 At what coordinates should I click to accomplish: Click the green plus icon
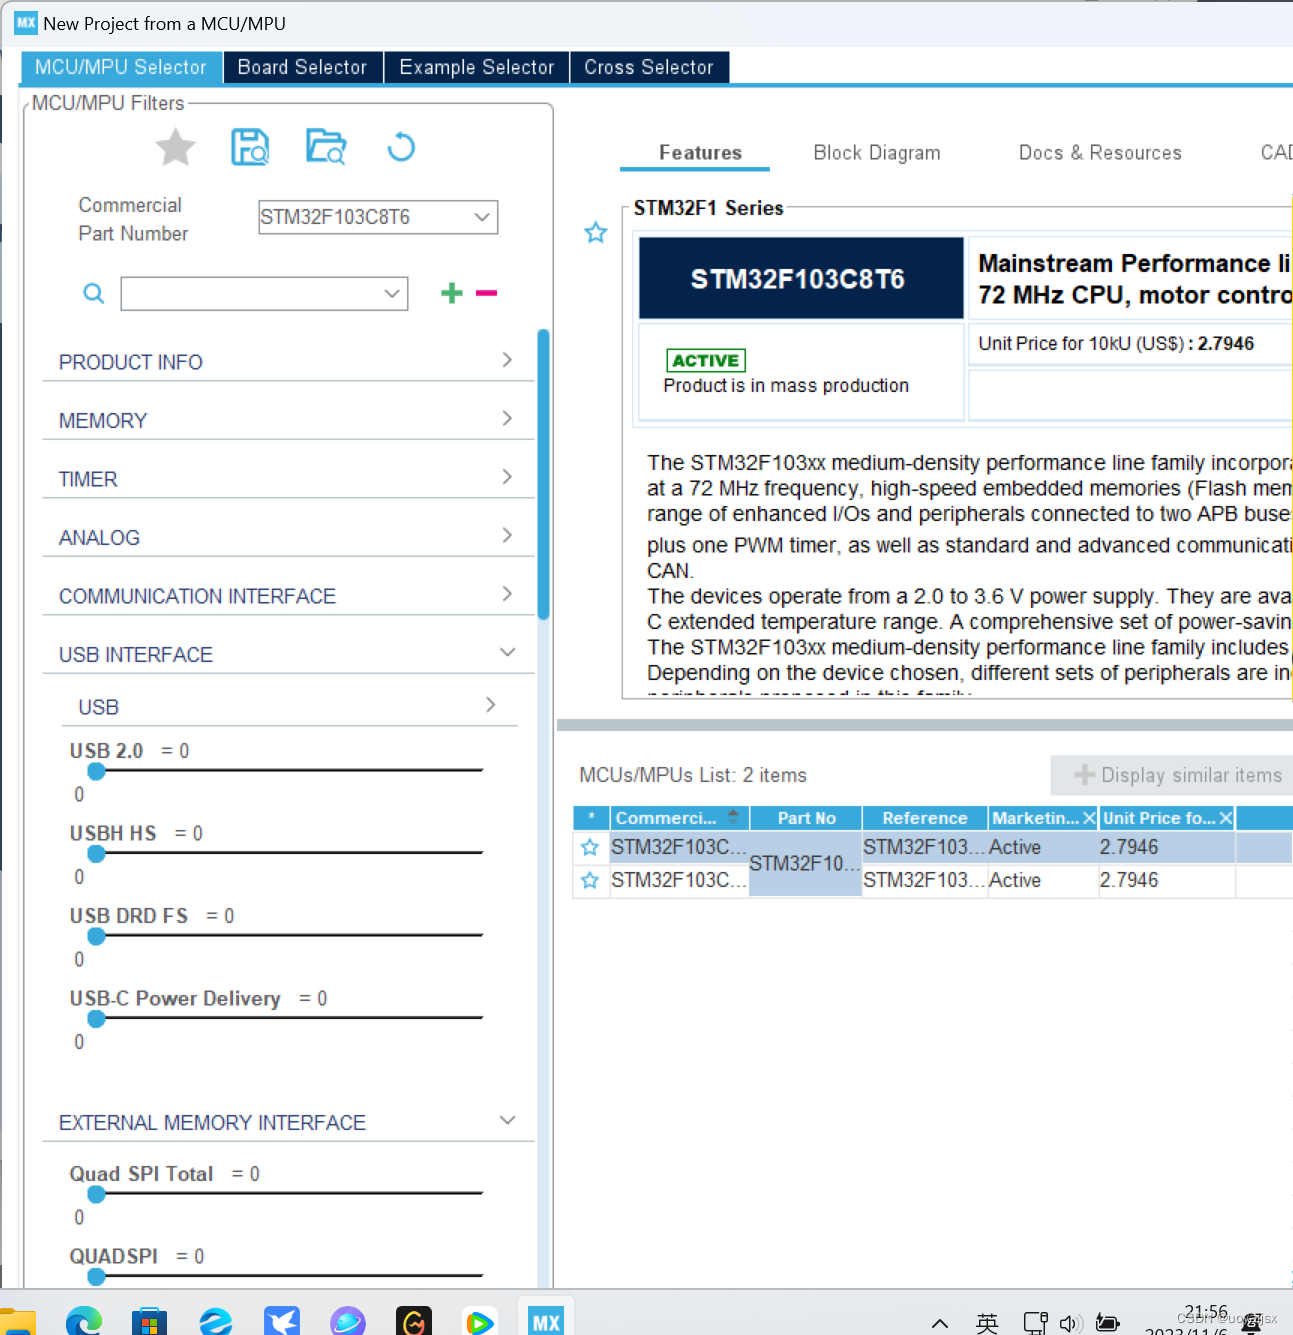coord(452,293)
